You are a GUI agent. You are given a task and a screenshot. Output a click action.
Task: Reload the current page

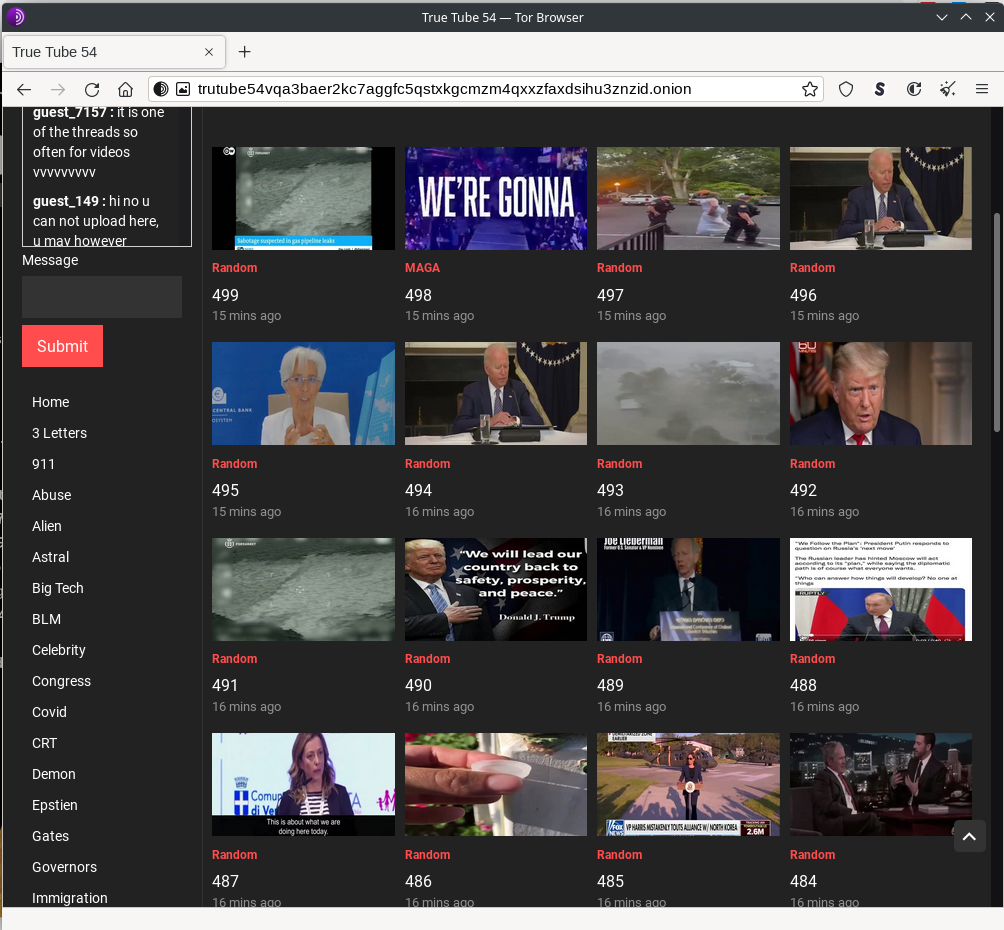pyautogui.click(x=92, y=89)
